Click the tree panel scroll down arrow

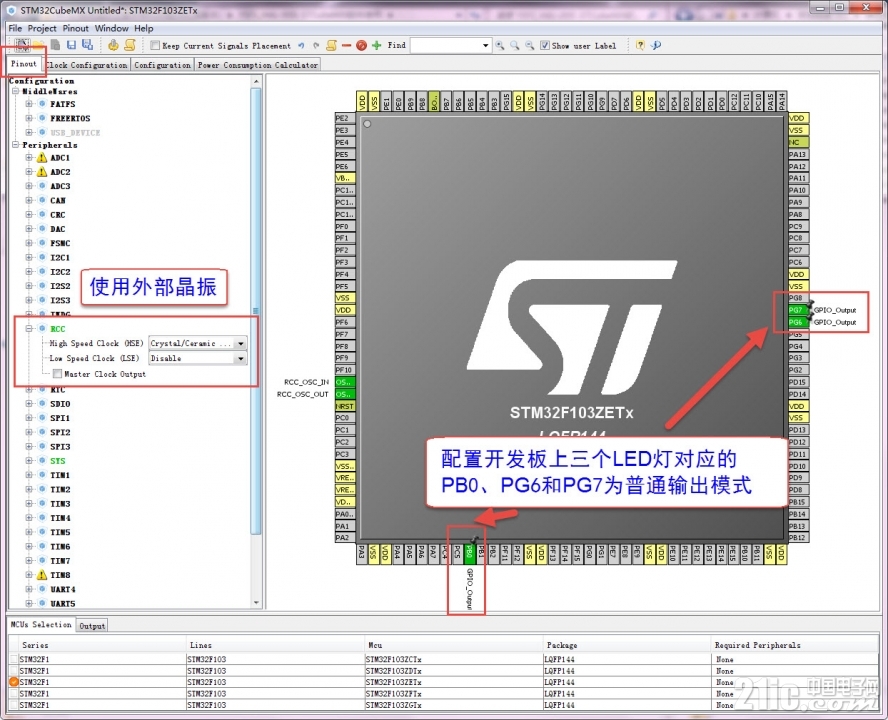point(255,603)
